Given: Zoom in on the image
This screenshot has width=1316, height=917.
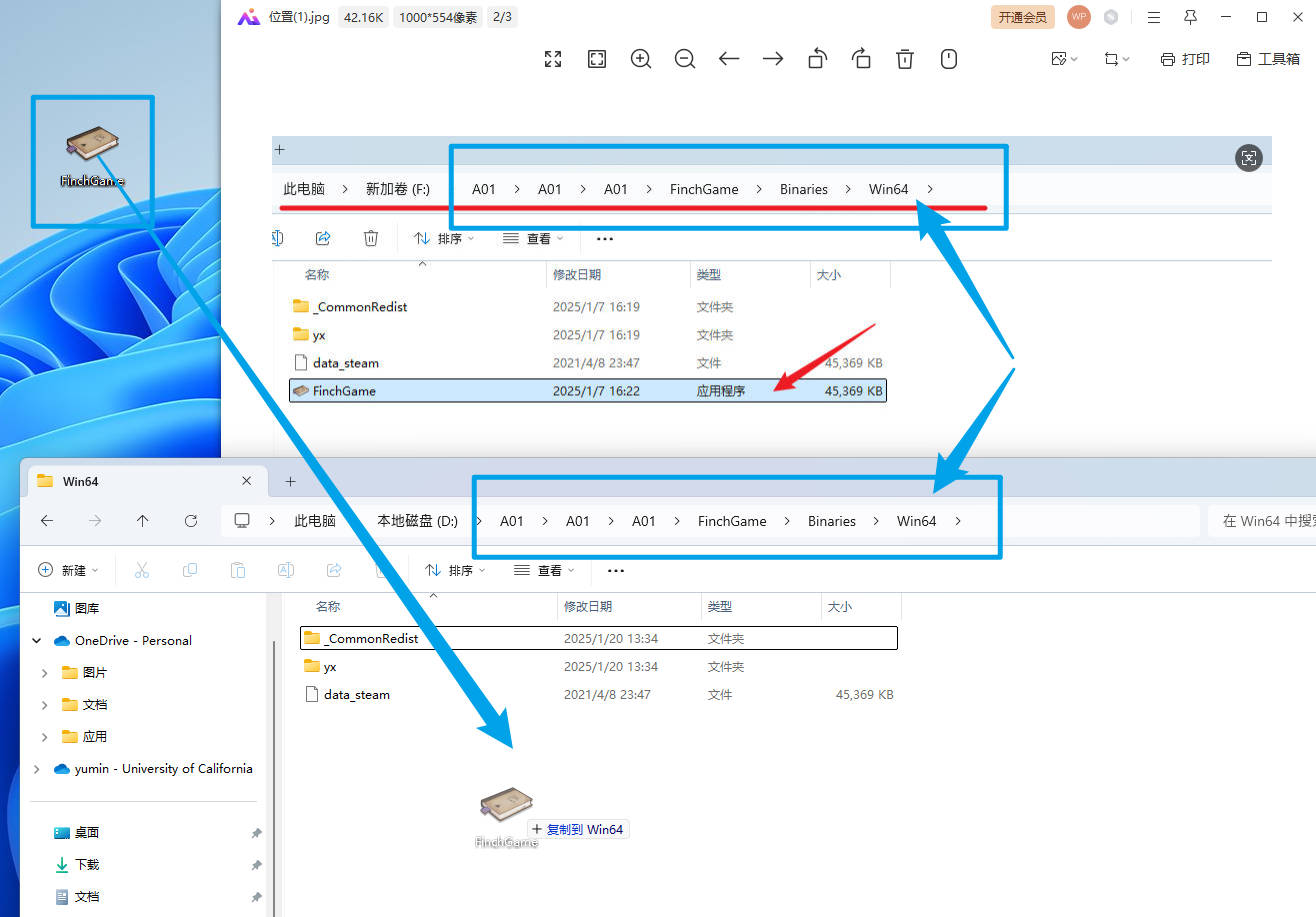Looking at the screenshot, I should (x=641, y=59).
